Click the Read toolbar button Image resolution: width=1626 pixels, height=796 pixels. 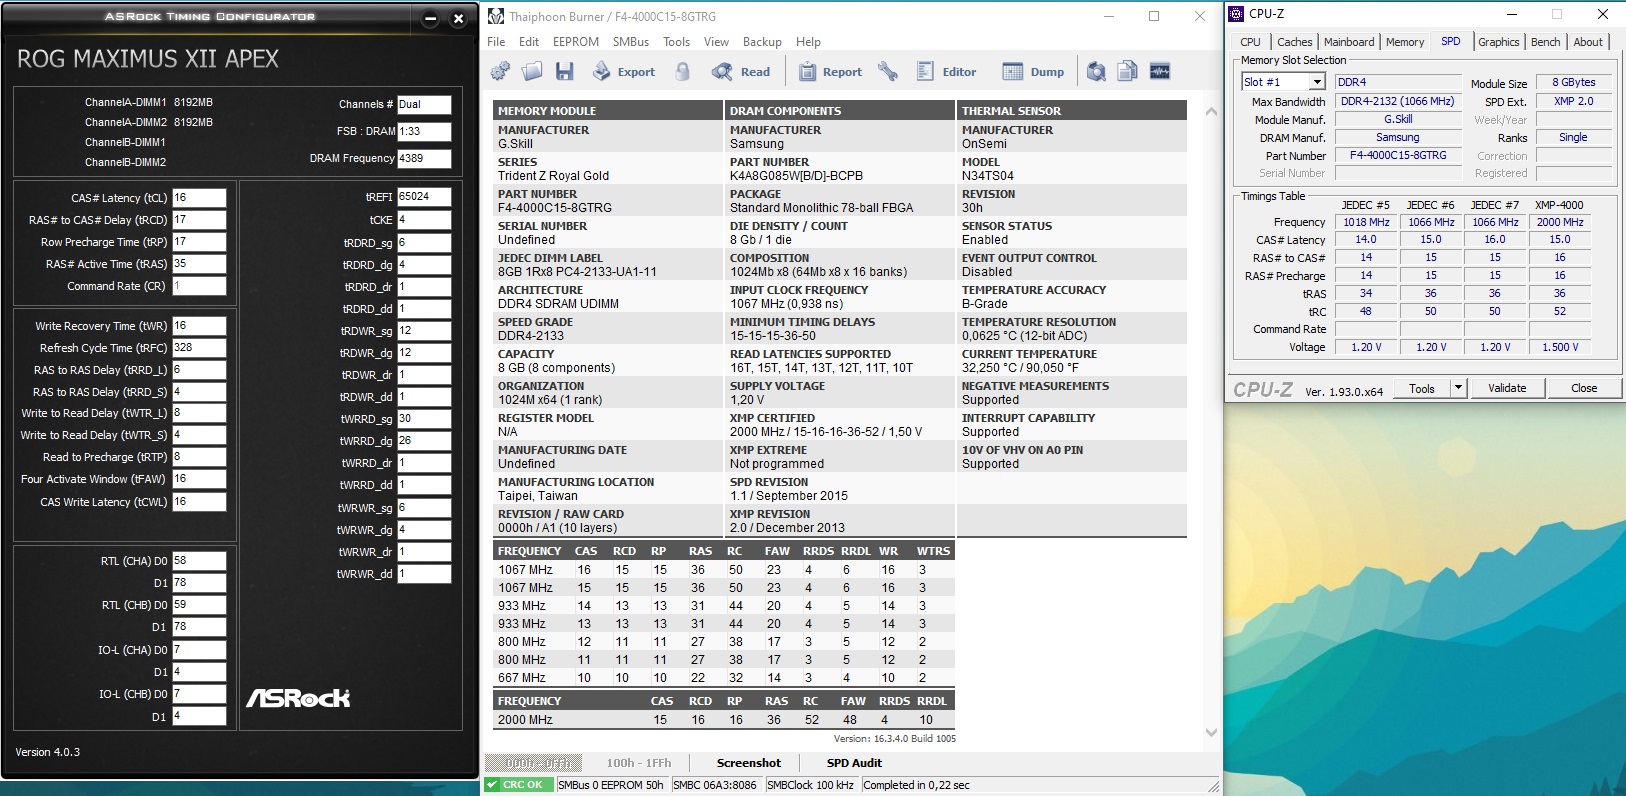(741, 72)
